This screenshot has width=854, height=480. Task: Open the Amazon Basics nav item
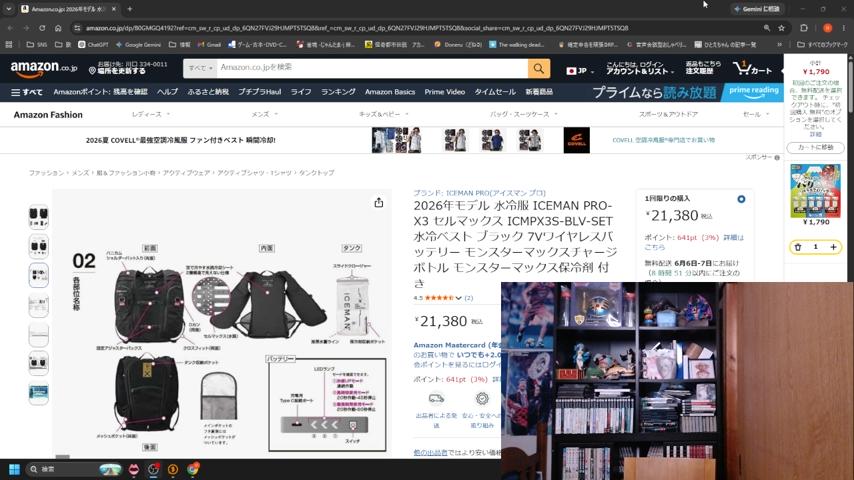pyautogui.click(x=390, y=92)
